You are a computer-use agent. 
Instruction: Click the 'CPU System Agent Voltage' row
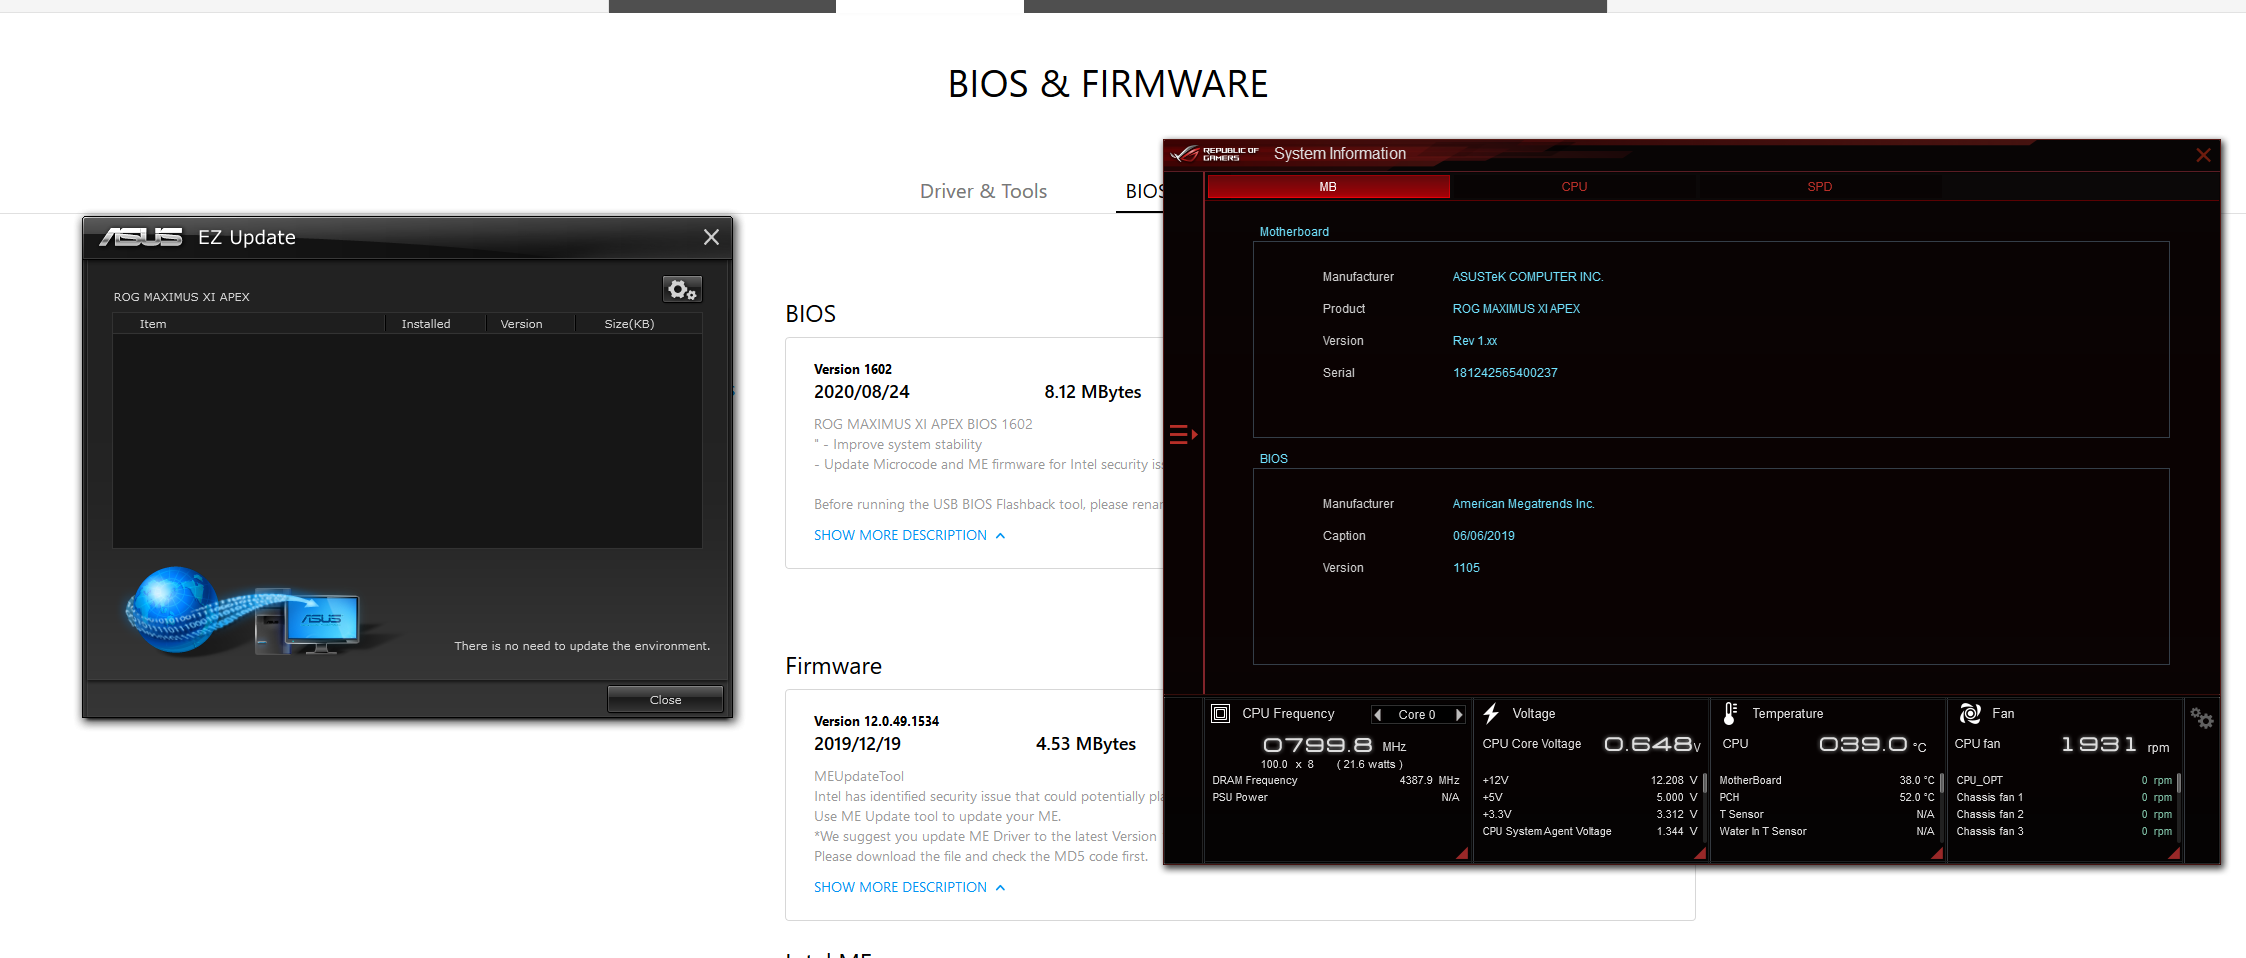click(x=1590, y=831)
